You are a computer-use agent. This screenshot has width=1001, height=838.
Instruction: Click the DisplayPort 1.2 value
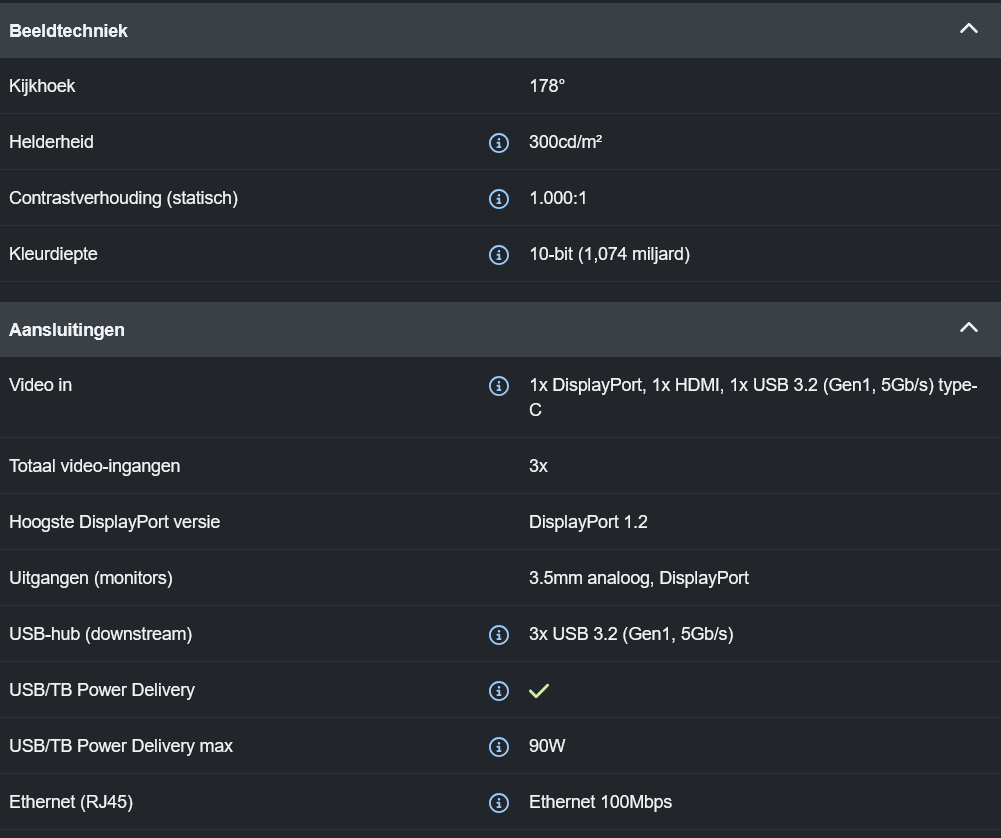[588, 522]
